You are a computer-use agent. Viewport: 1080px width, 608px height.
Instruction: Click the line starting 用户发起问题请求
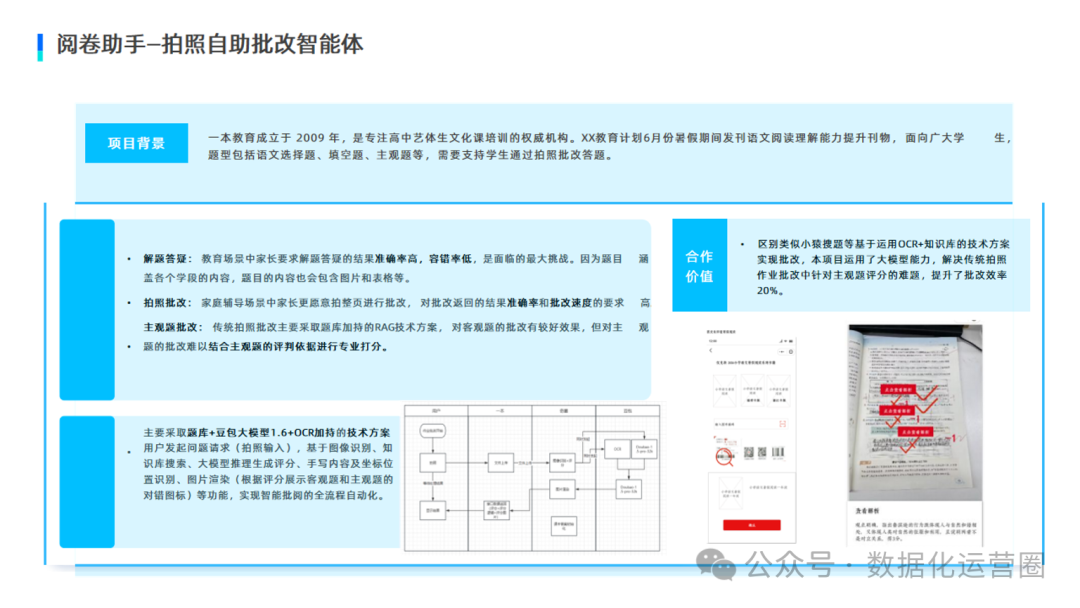tap(268, 448)
